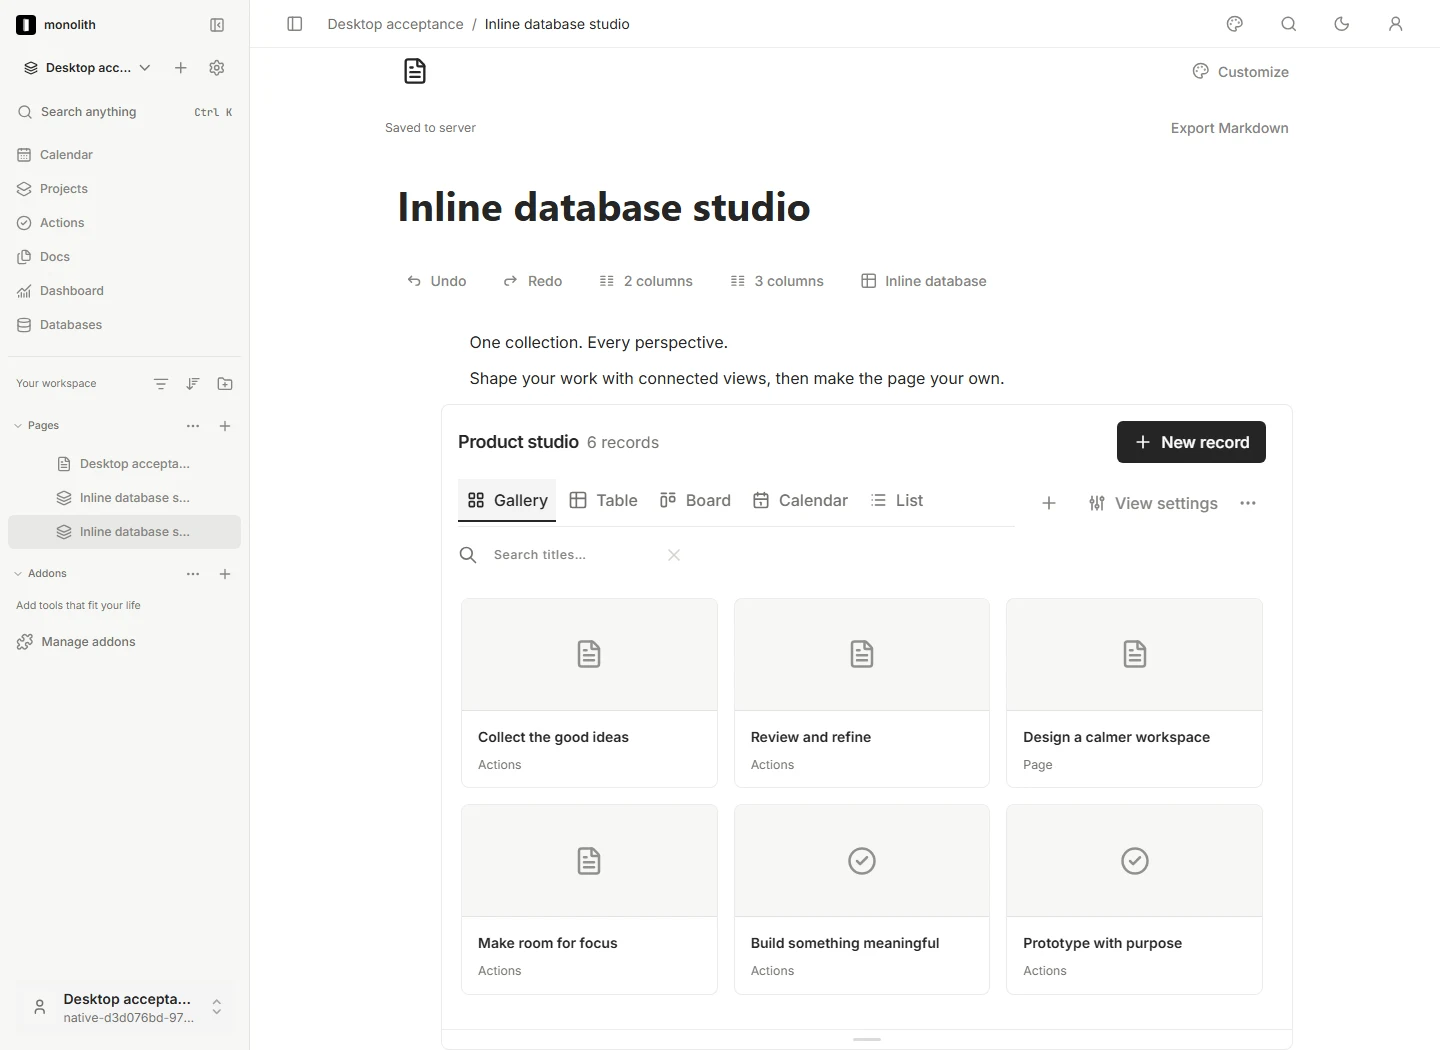The height and width of the screenshot is (1050, 1440).
Task: Select highlighted Inline database s... page
Action: [x=125, y=532]
